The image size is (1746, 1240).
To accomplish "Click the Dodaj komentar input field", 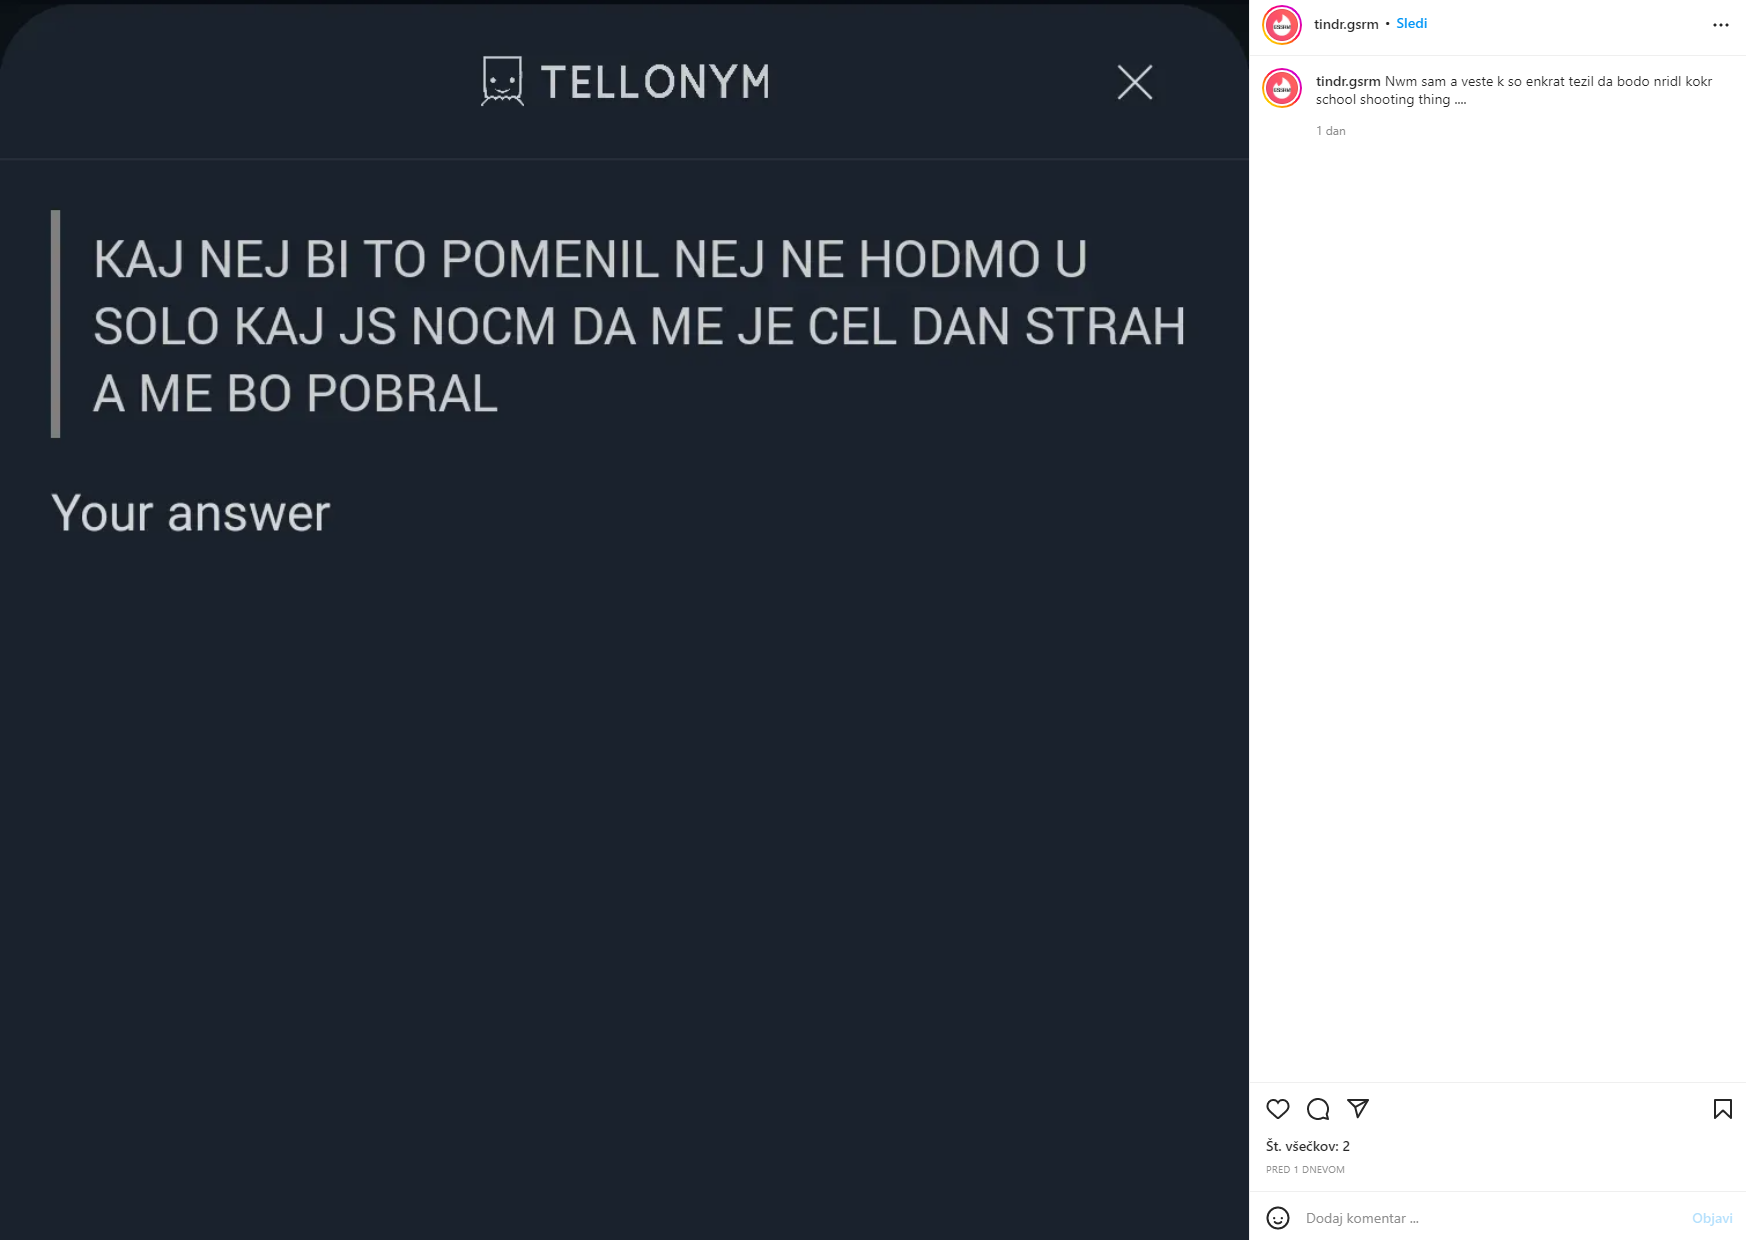I will 1450,1218.
